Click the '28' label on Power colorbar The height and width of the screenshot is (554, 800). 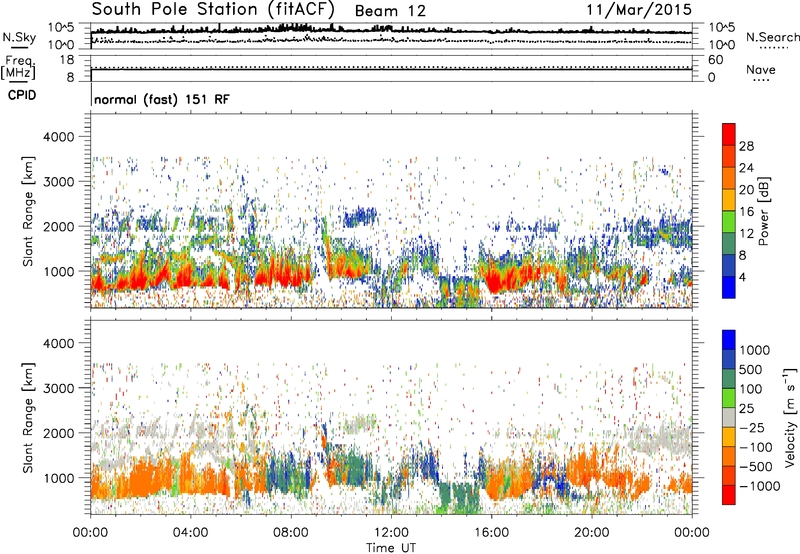coord(746,146)
